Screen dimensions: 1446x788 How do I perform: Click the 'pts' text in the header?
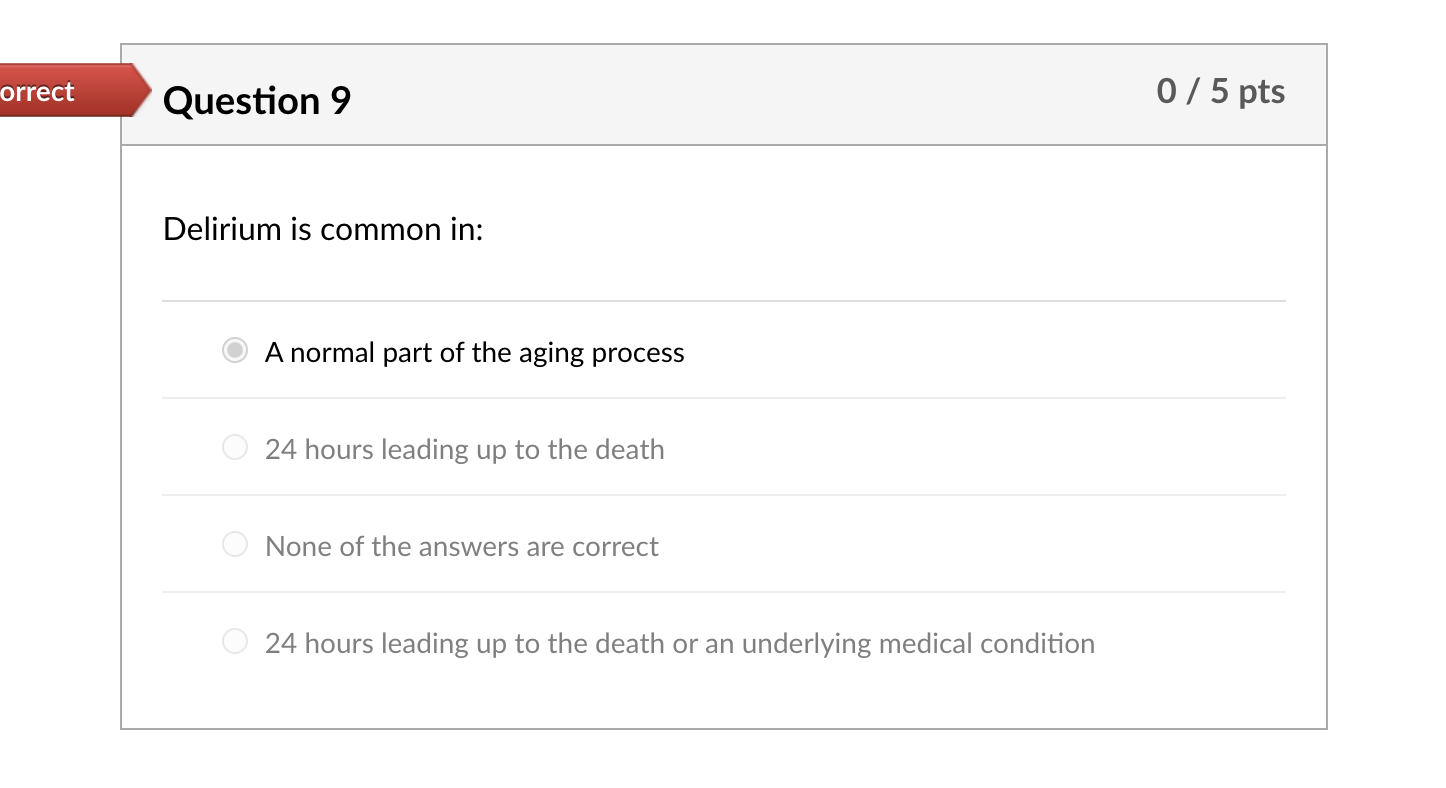1261,91
